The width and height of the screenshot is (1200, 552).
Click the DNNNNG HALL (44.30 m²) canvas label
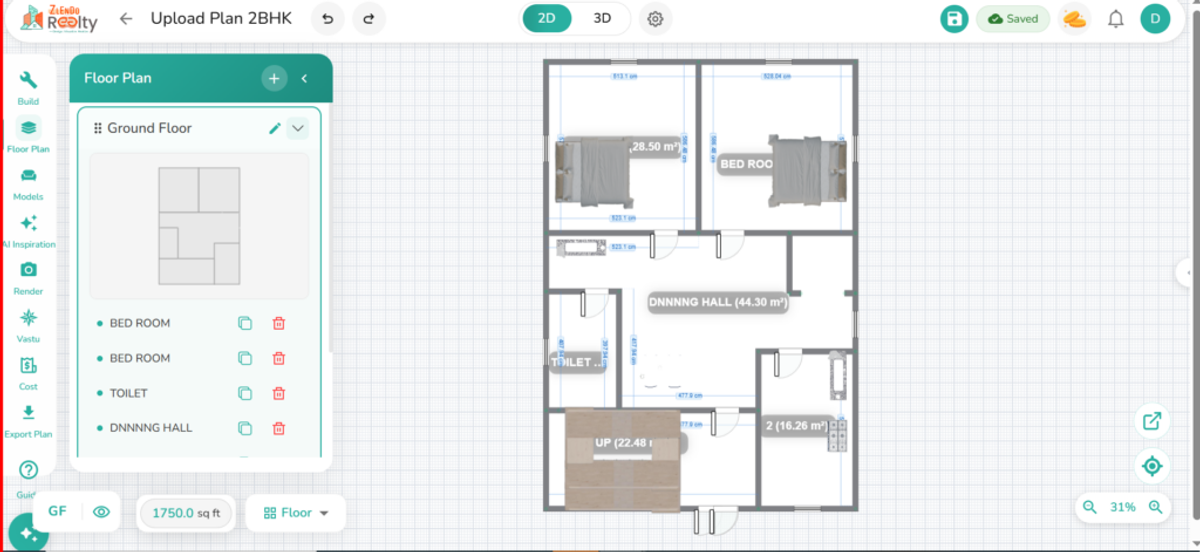(x=718, y=302)
